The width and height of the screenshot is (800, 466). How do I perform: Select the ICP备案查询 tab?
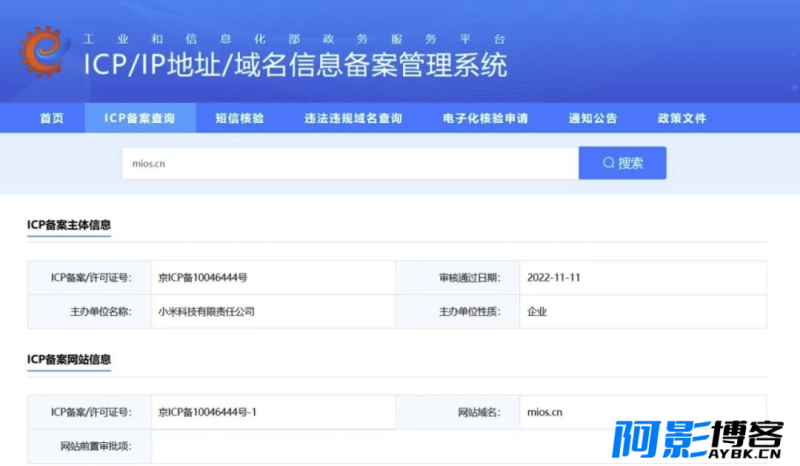click(x=140, y=118)
